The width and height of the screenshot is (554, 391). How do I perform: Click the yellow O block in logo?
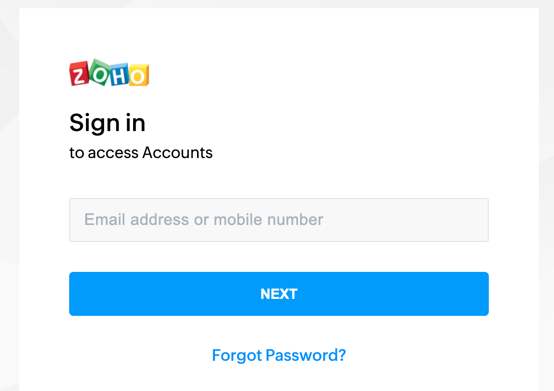[x=138, y=75]
